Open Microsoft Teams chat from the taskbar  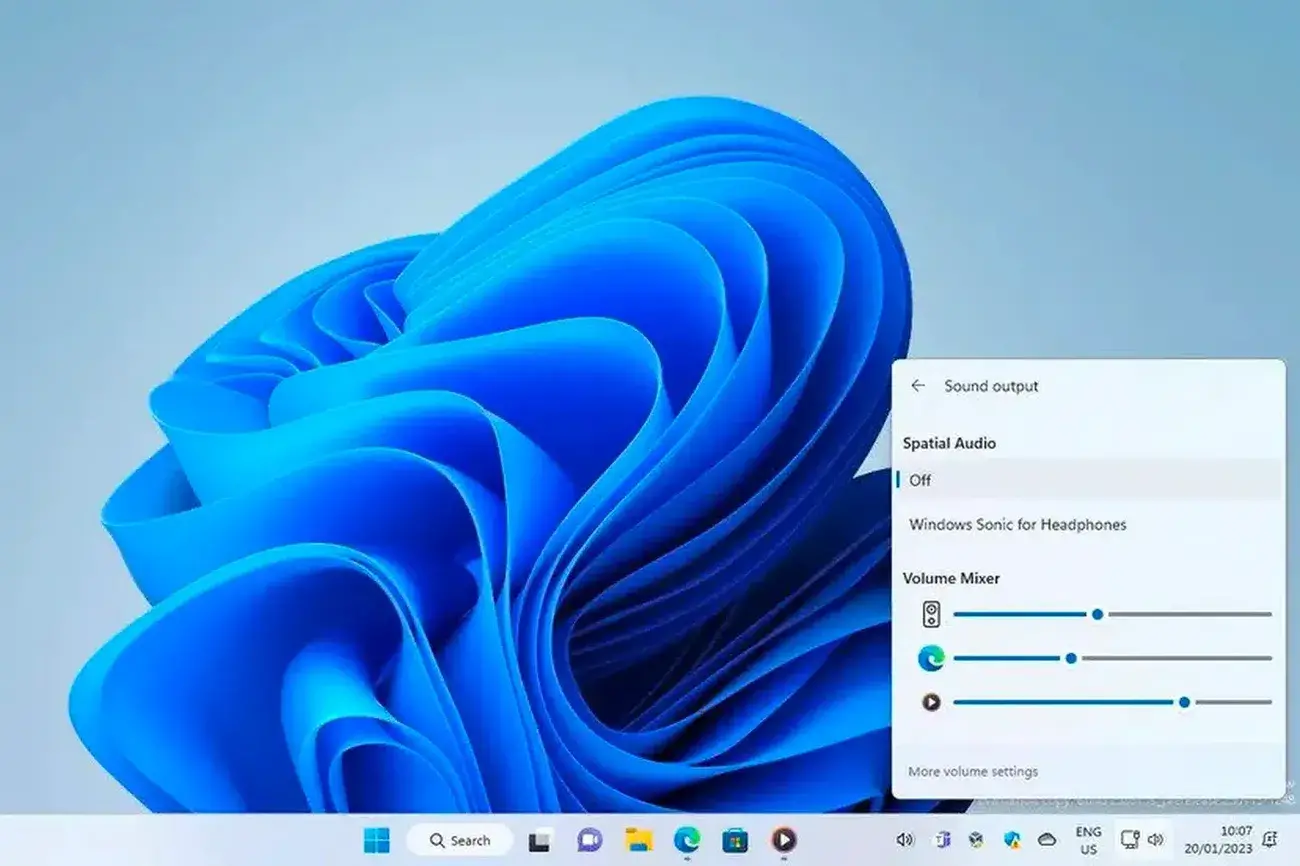coord(588,840)
